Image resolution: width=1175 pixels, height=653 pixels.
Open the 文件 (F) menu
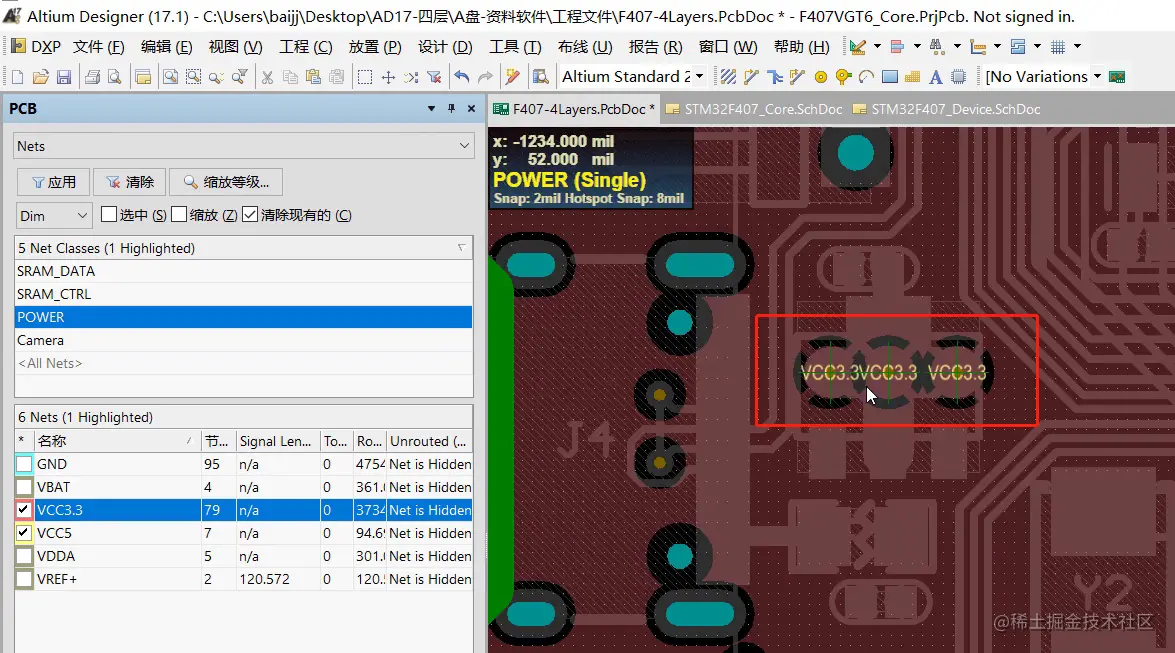[98, 46]
